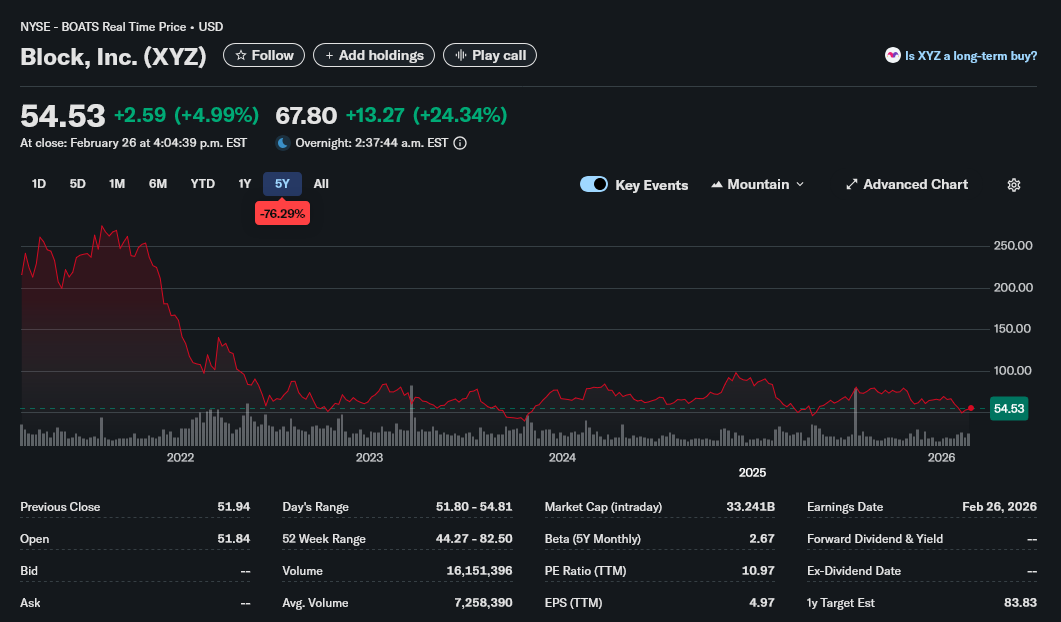
Task: Click the 2024 x-axis label
Action: pos(562,458)
